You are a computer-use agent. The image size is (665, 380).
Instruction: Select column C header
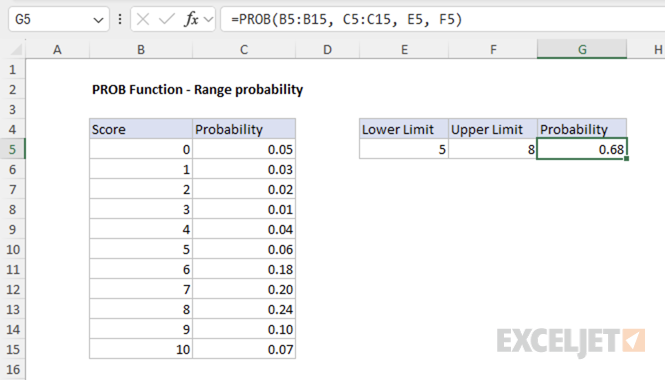point(244,50)
